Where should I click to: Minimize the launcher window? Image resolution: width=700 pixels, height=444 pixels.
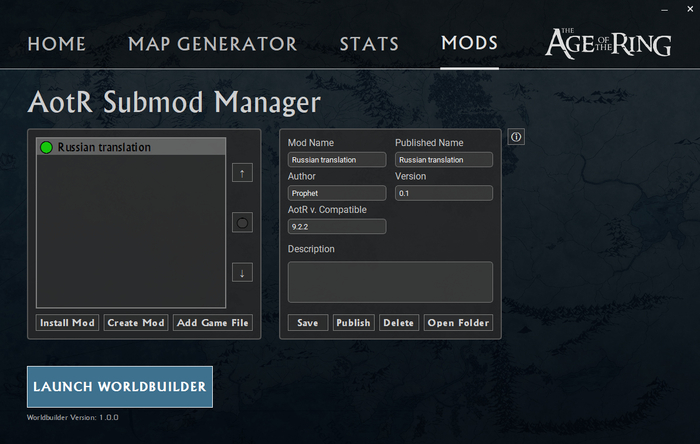coord(663,10)
